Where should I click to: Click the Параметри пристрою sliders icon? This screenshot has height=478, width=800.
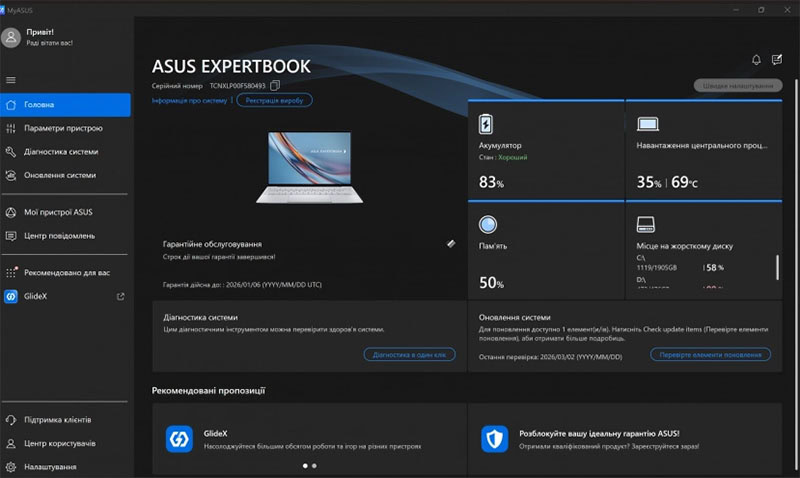click(11, 128)
